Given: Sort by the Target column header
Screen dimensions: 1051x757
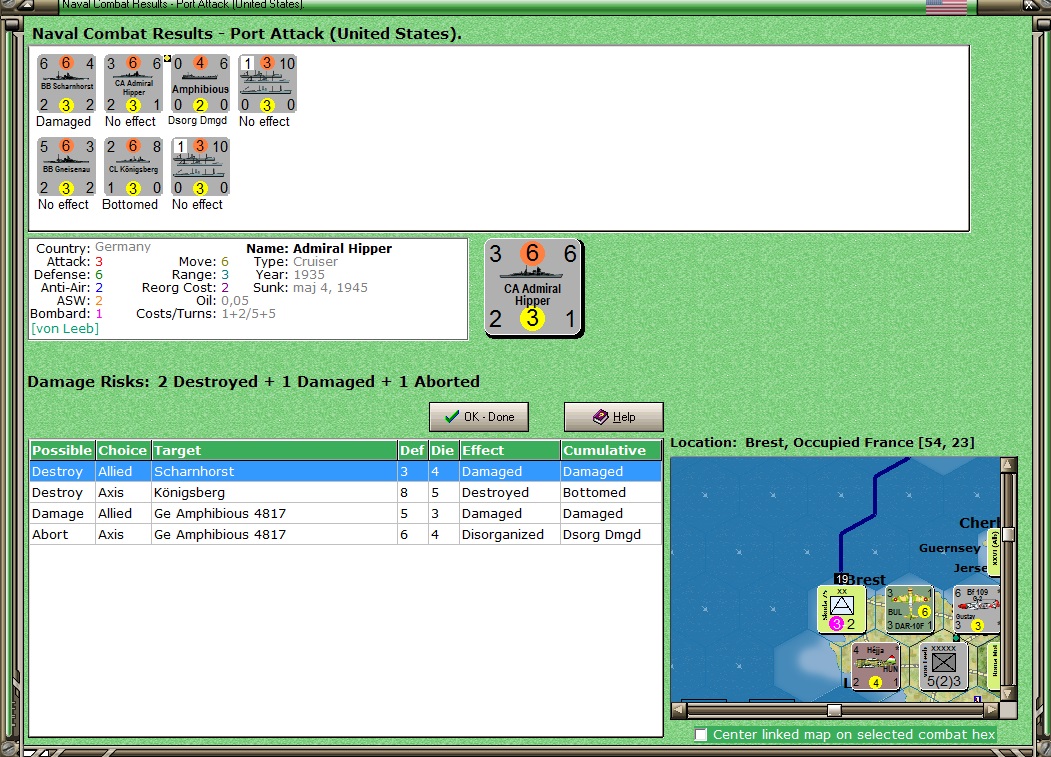Looking at the screenshot, I should click(274, 451).
